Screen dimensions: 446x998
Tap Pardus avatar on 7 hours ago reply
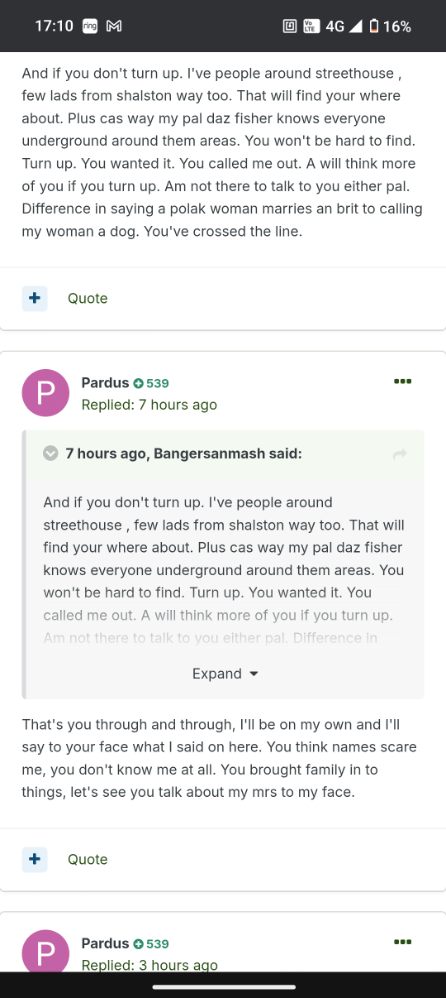45,393
